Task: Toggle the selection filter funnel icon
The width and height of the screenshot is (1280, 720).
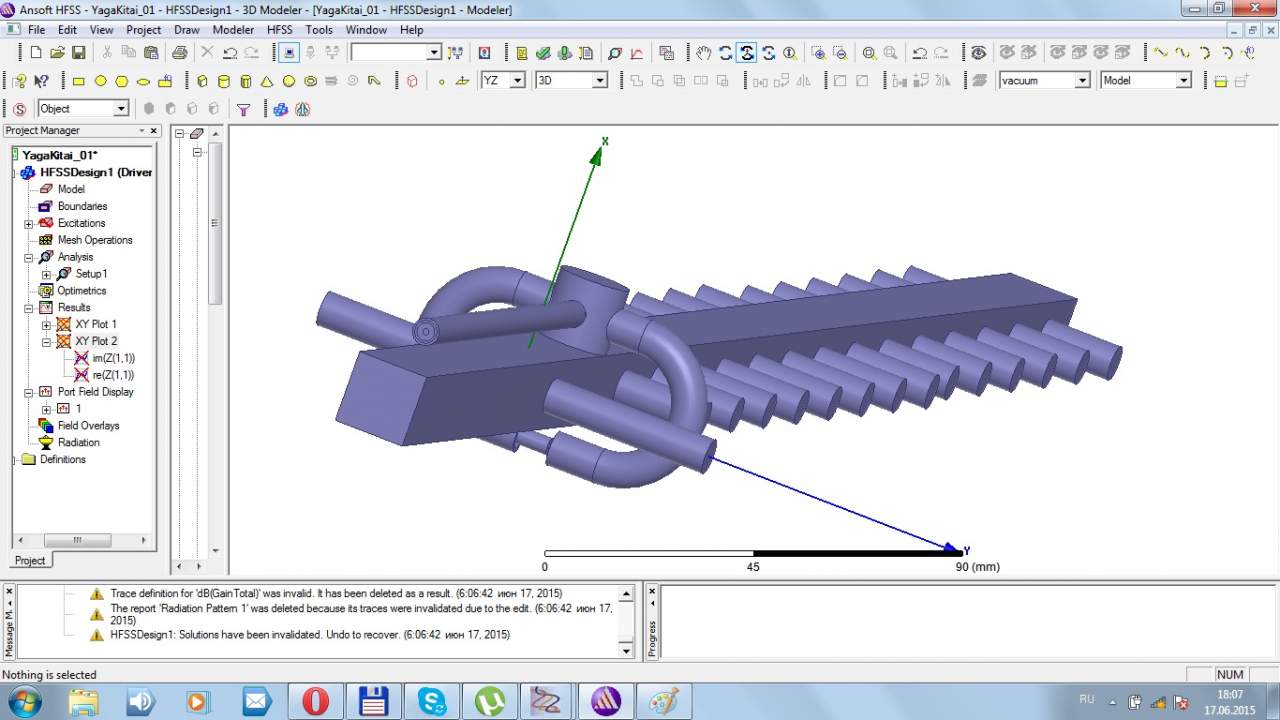Action: coord(243,109)
